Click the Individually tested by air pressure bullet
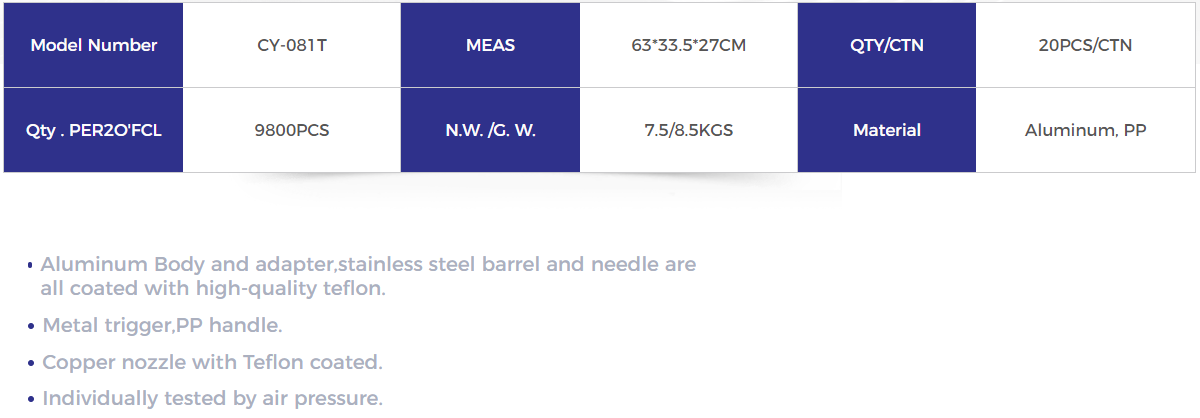Viewport: 1200px width, 418px height. click(212, 398)
